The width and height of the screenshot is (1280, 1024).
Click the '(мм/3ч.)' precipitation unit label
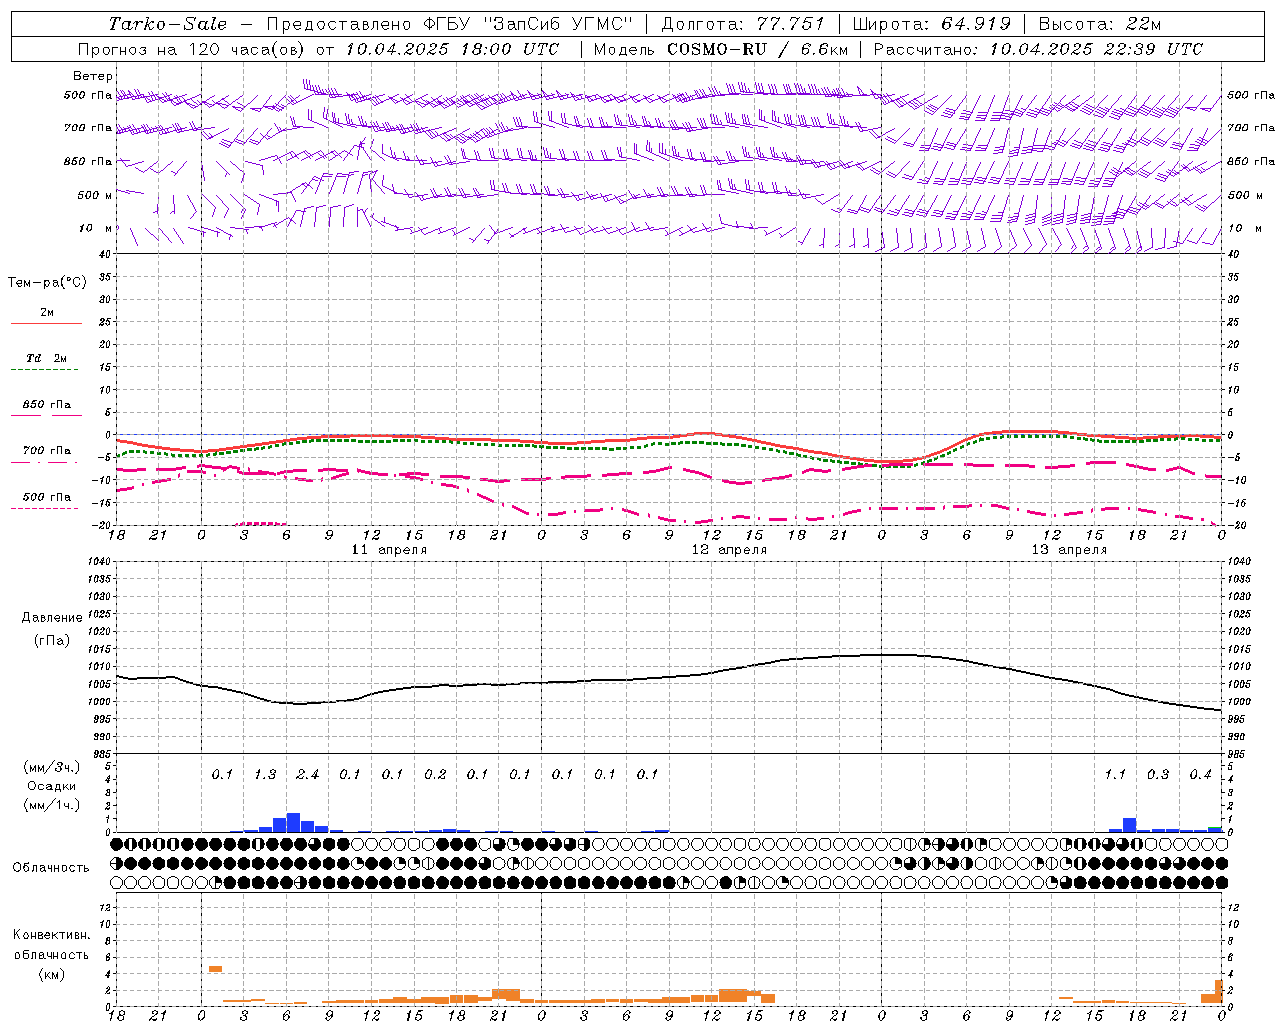(51, 768)
